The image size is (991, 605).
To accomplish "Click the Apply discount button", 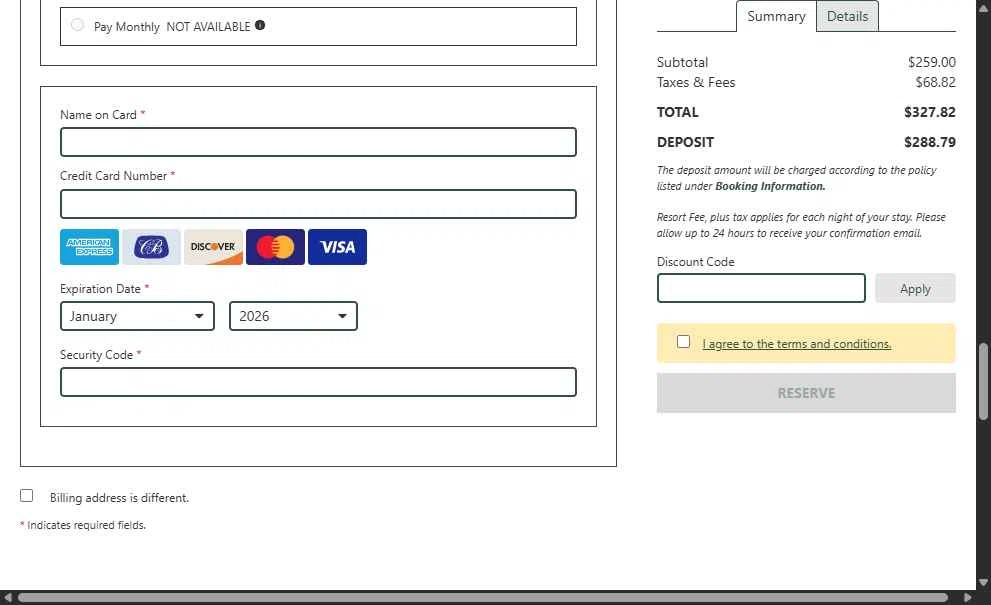I will (915, 288).
